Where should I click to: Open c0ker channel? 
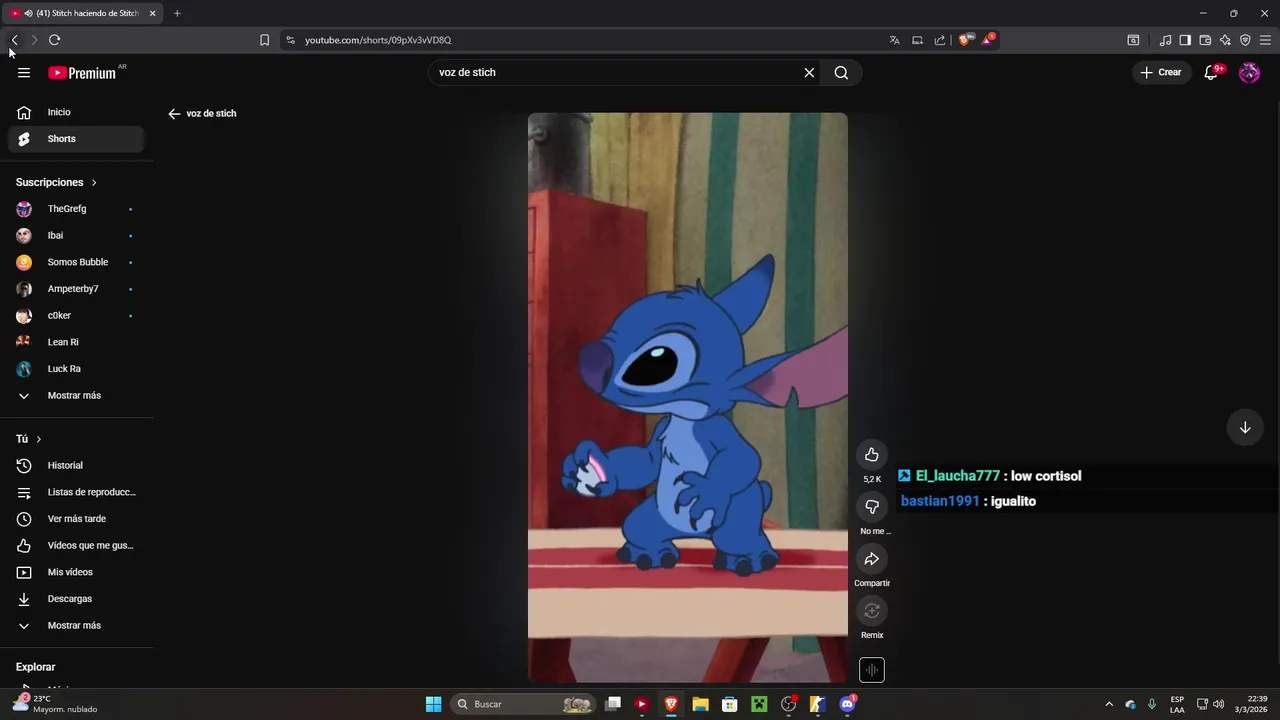(76, 316)
